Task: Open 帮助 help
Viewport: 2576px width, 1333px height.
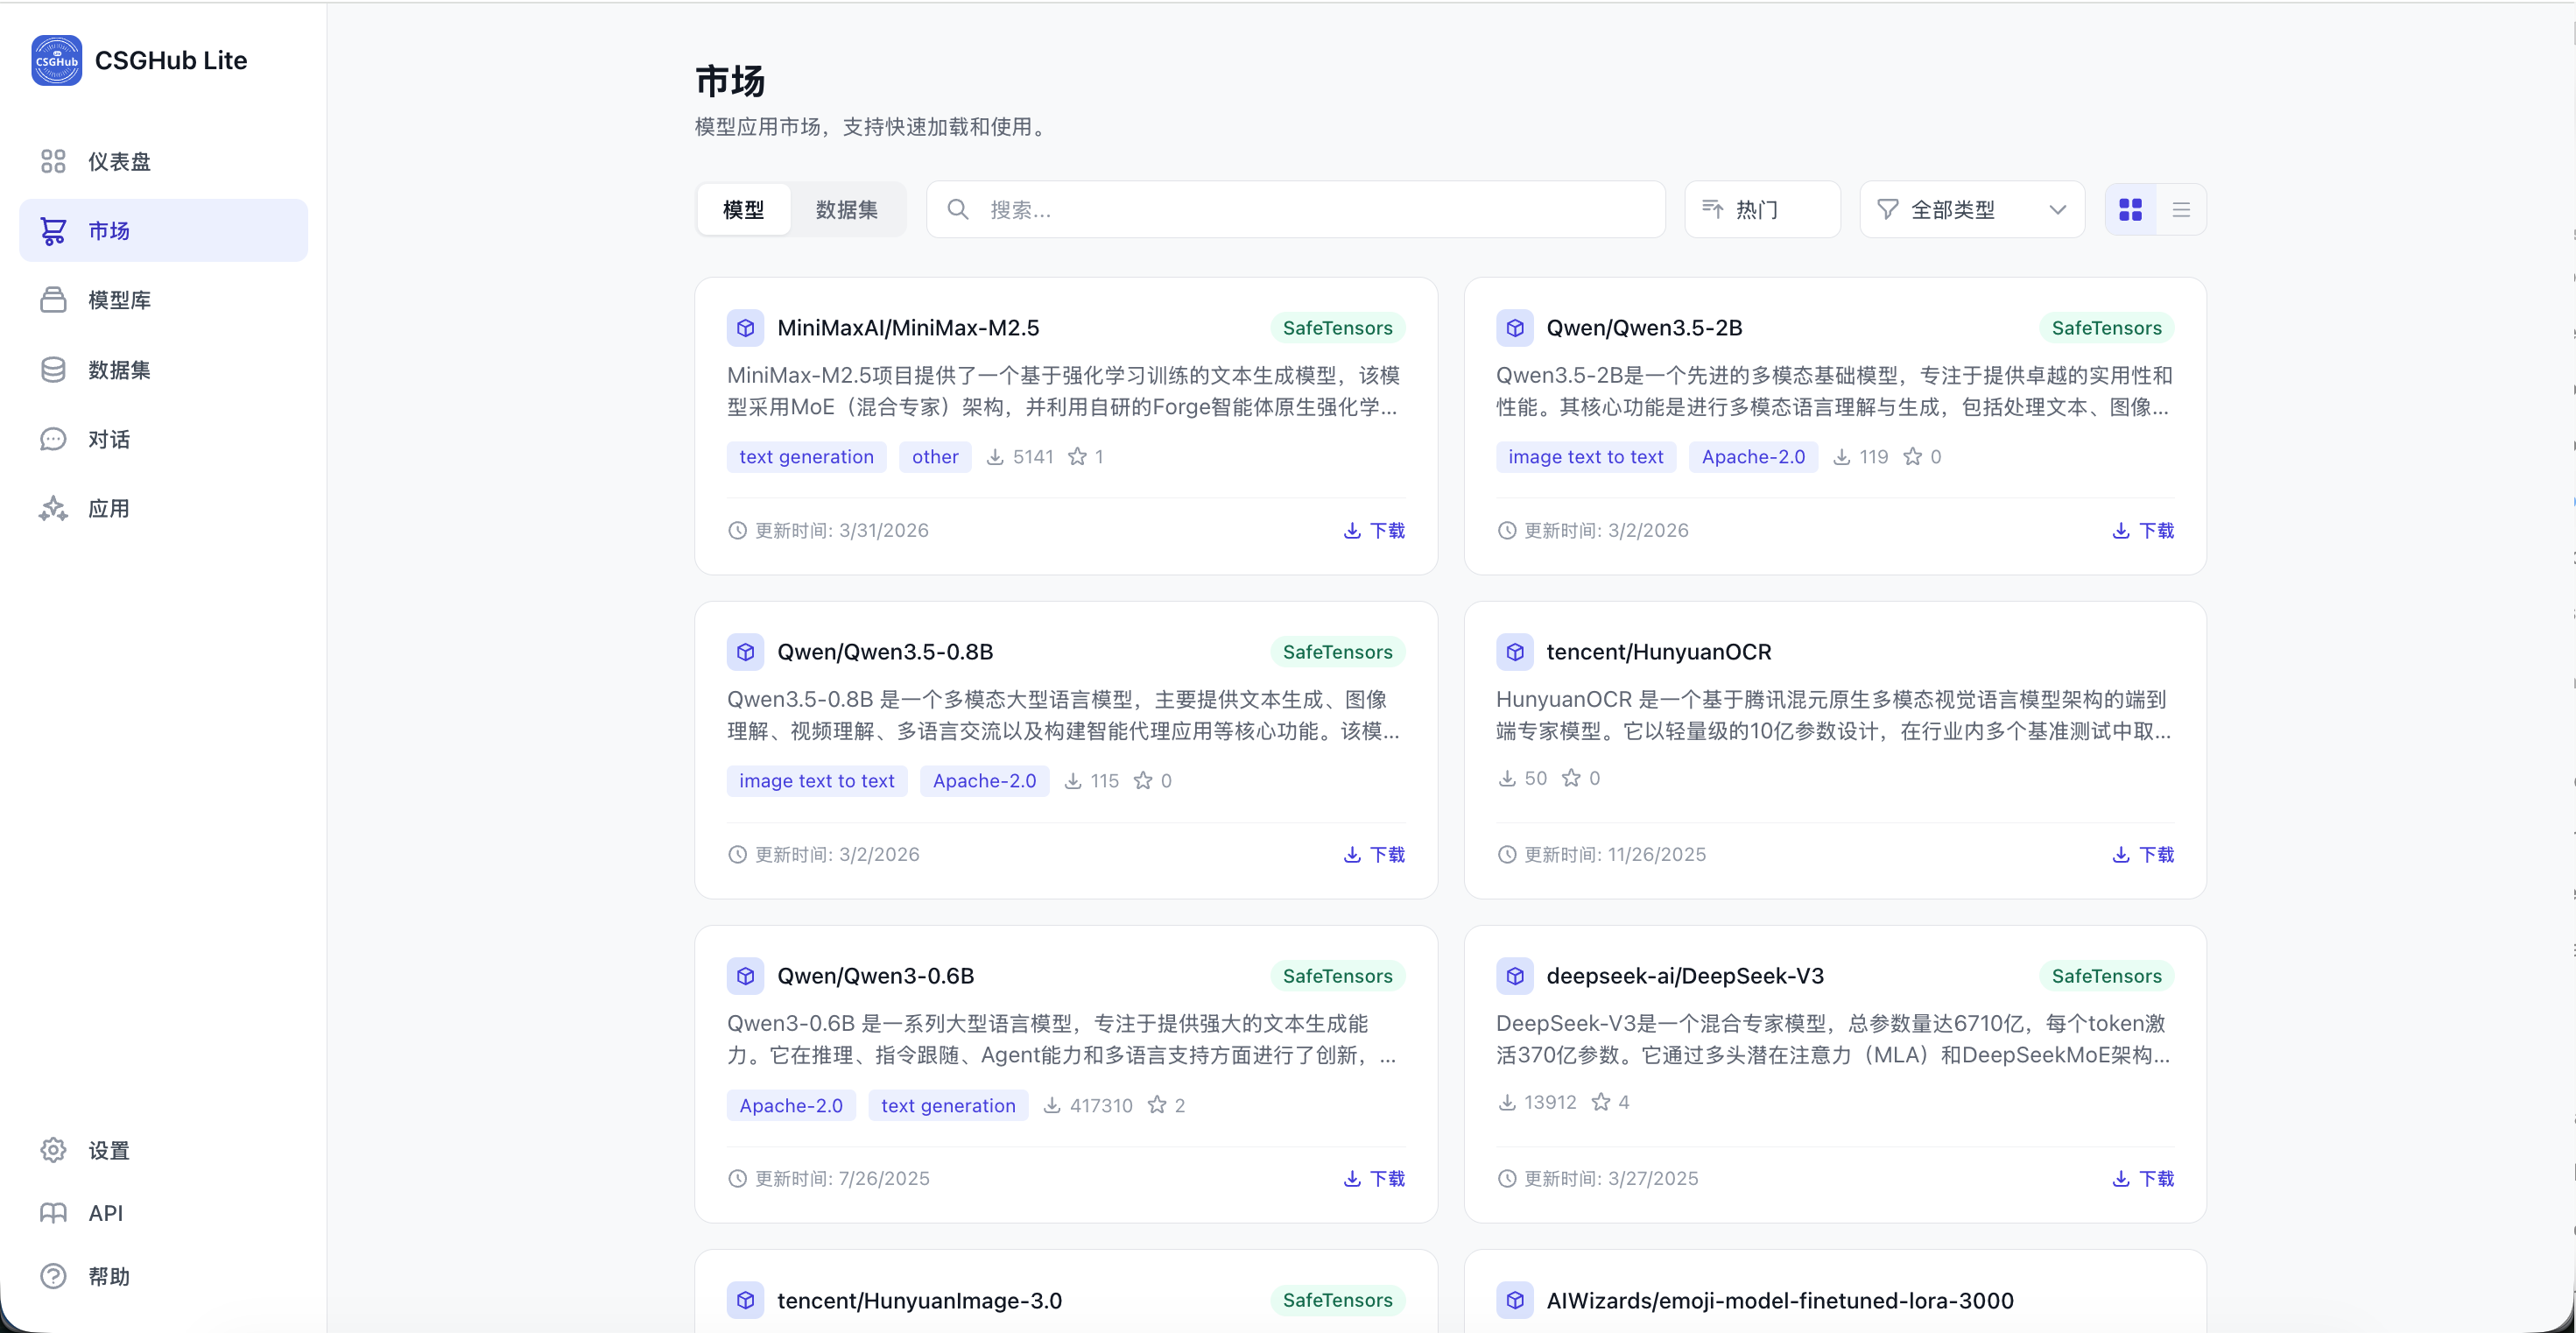Action: [164, 1276]
